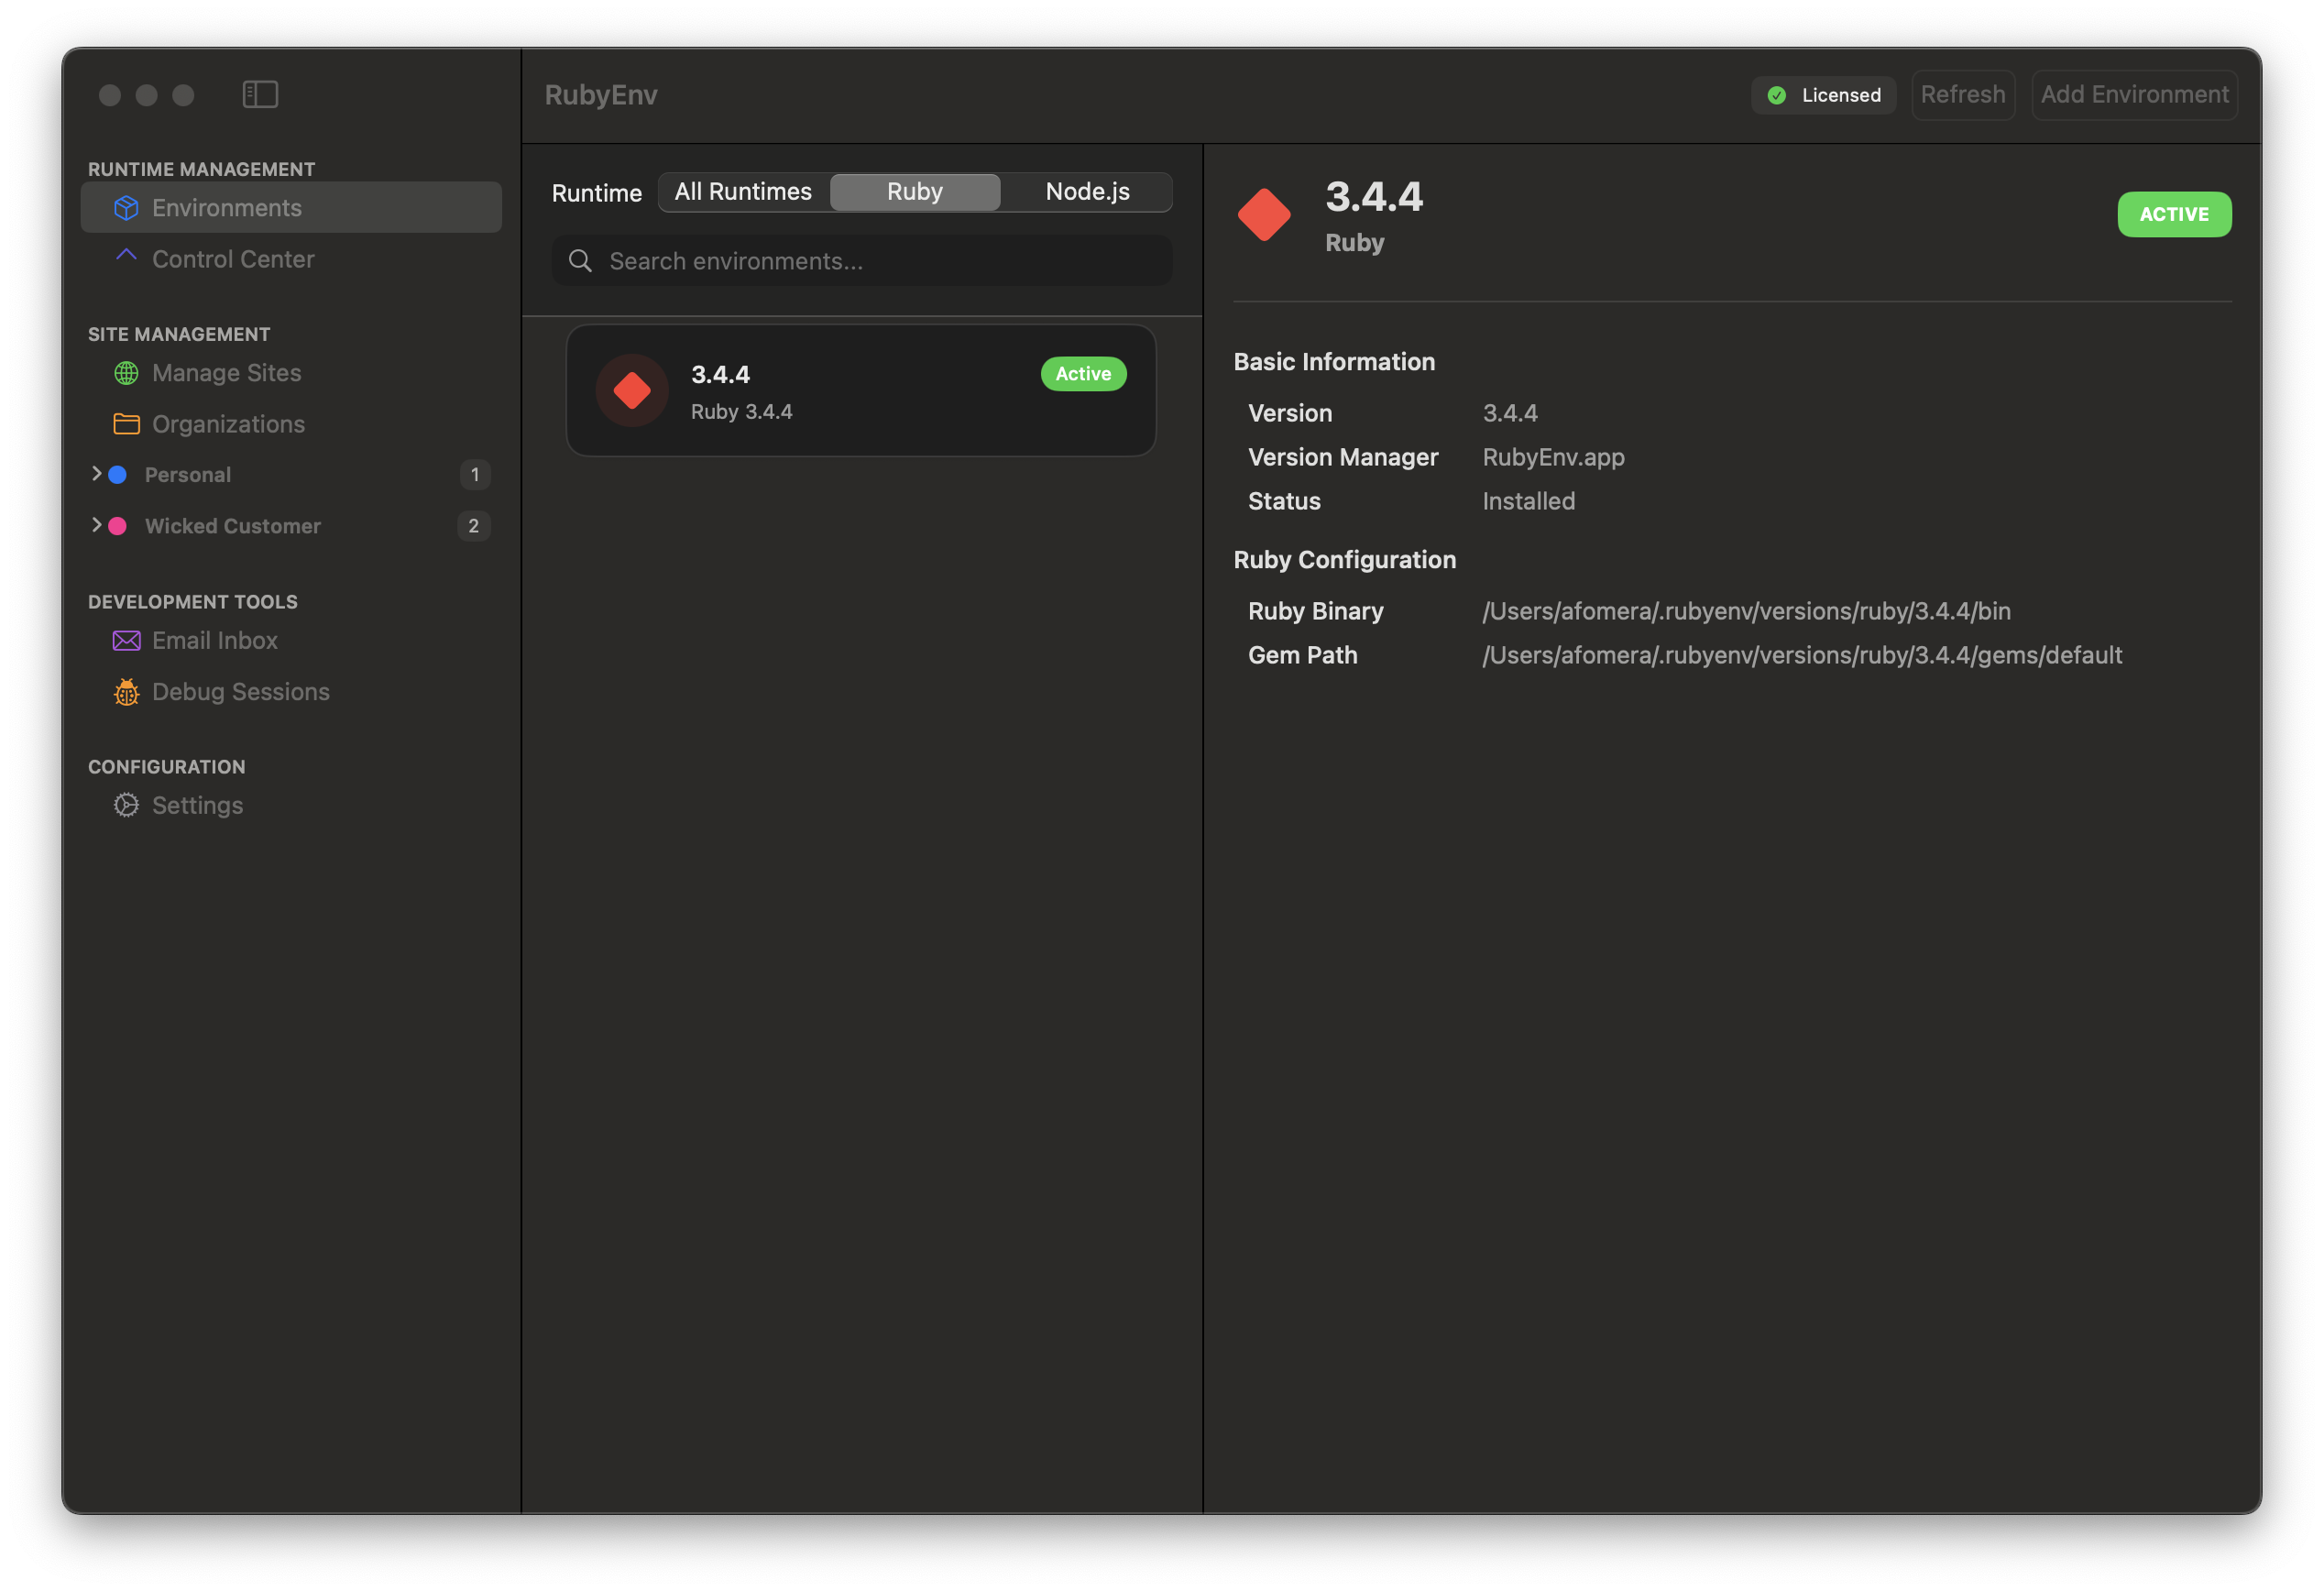Click the Installed status value
This screenshot has height=1591, width=2324.
(1528, 501)
